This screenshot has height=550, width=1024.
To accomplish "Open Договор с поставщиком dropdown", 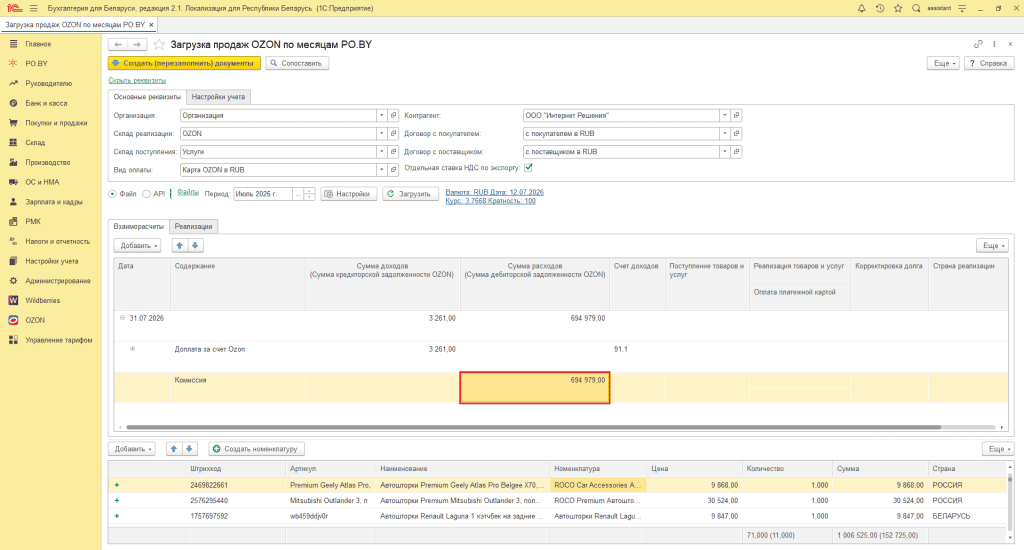I will (x=724, y=152).
